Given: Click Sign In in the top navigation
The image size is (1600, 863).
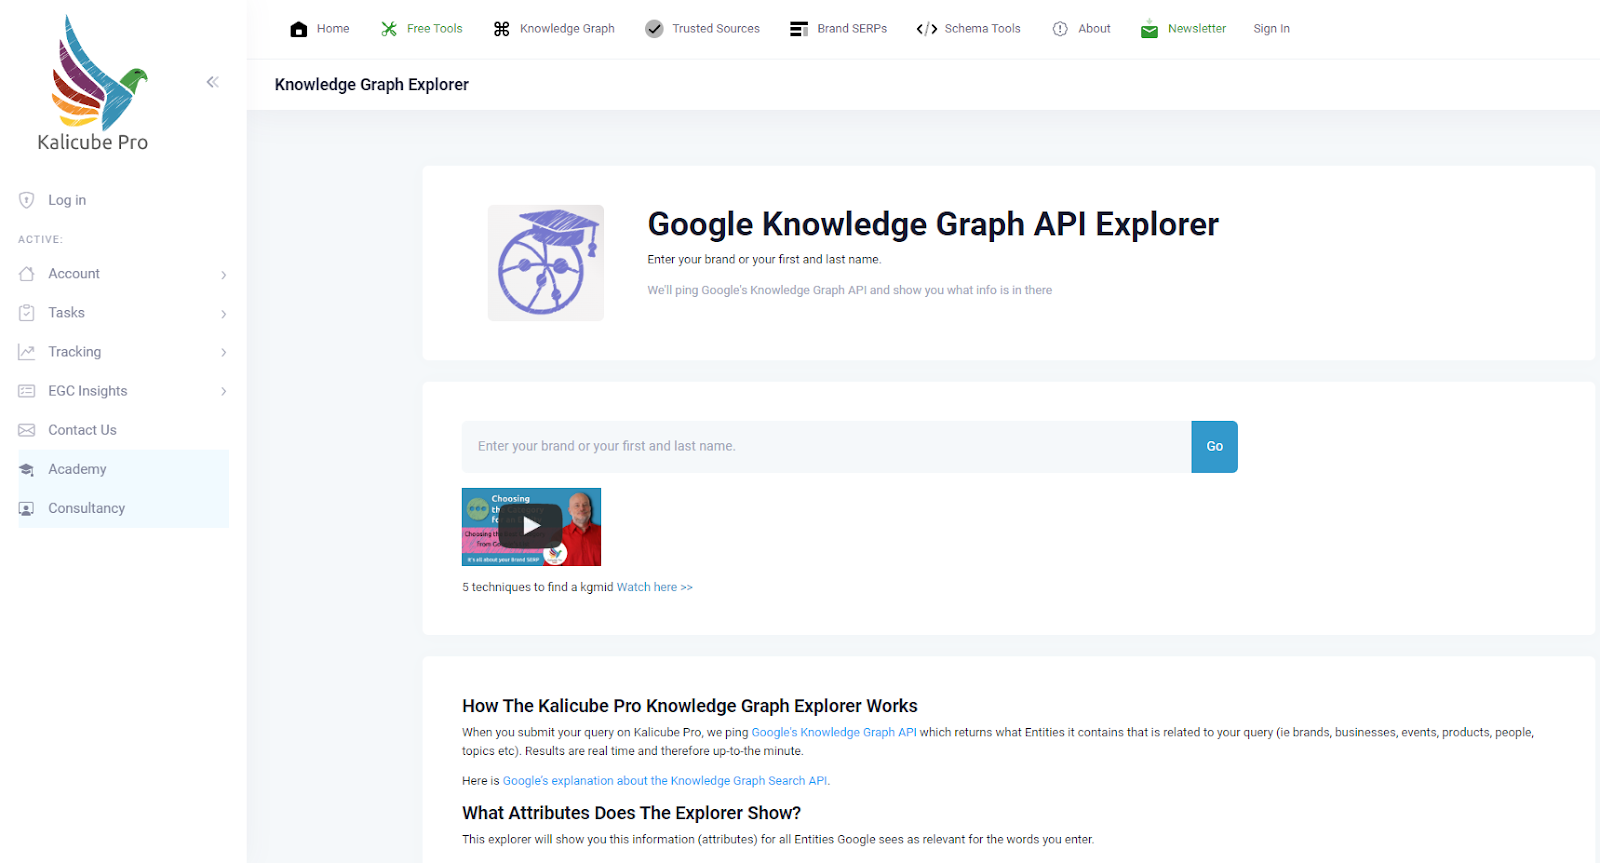Looking at the screenshot, I should coord(1271,29).
